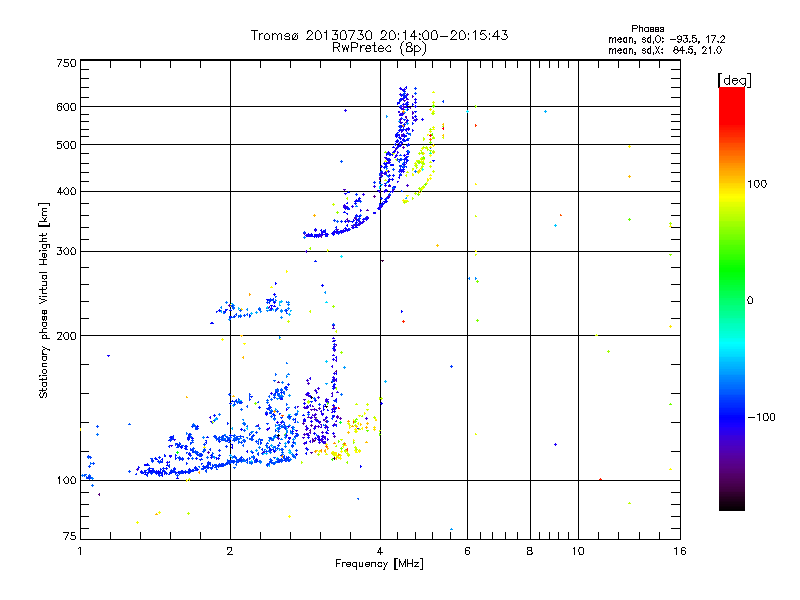The width and height of the screenshot is (800, 600).
Task: Click the x-axis tick label '4'
Action: coord(380,551)
